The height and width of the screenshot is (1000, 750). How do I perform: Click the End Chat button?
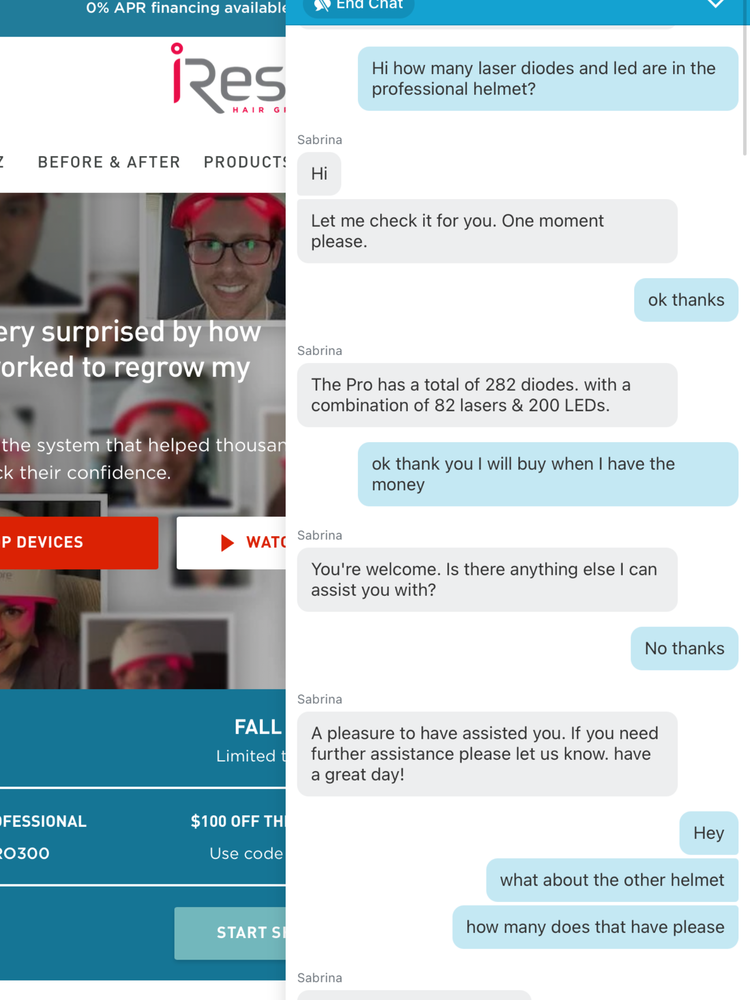pos(358,6)
